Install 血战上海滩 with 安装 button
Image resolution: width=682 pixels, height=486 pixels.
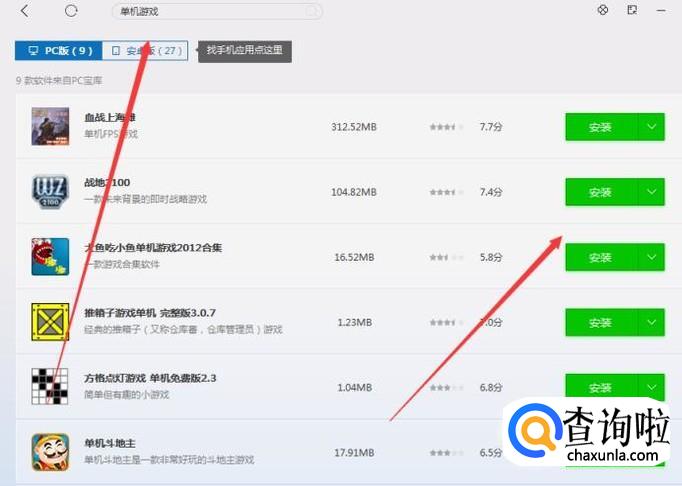click(601, 127)
